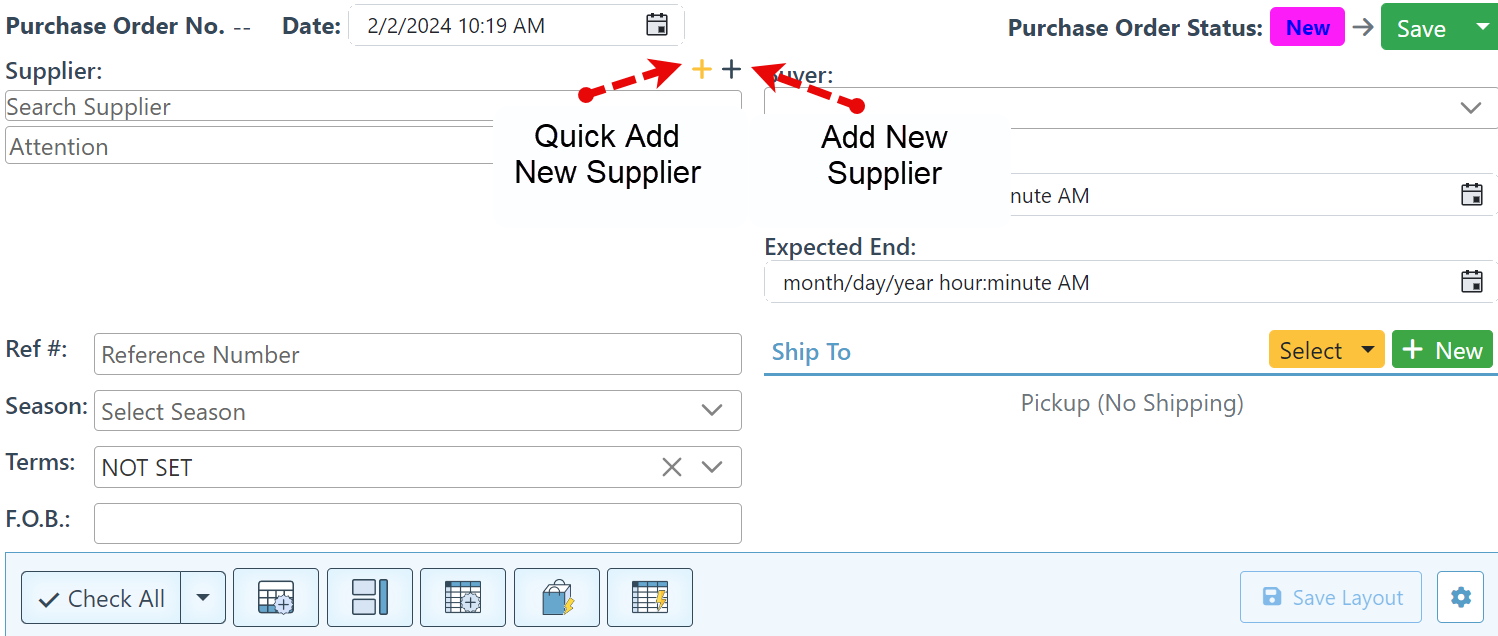Image resolution: width=1498 pixels, height=636 pixels.
Task: Open the Expected End calendar picker
Action: (1471, 282)
